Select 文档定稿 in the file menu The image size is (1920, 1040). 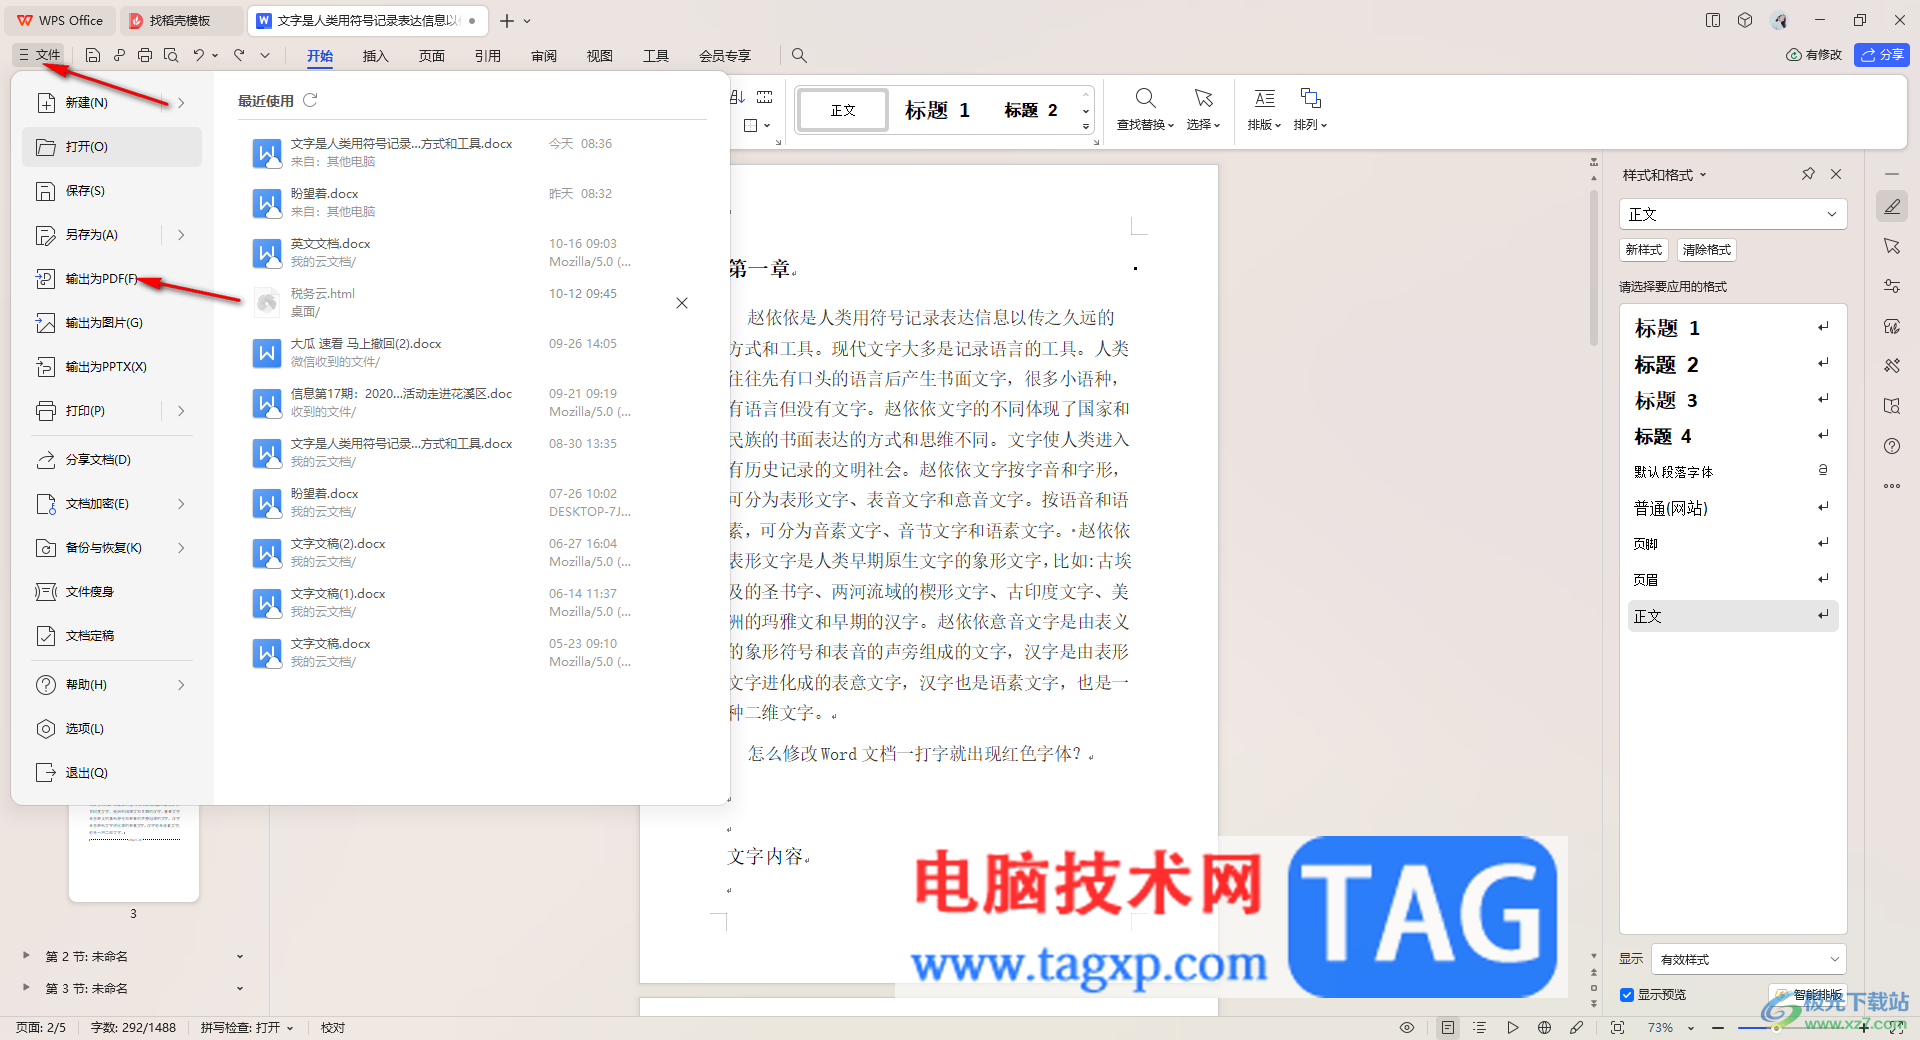coord(112,636)
